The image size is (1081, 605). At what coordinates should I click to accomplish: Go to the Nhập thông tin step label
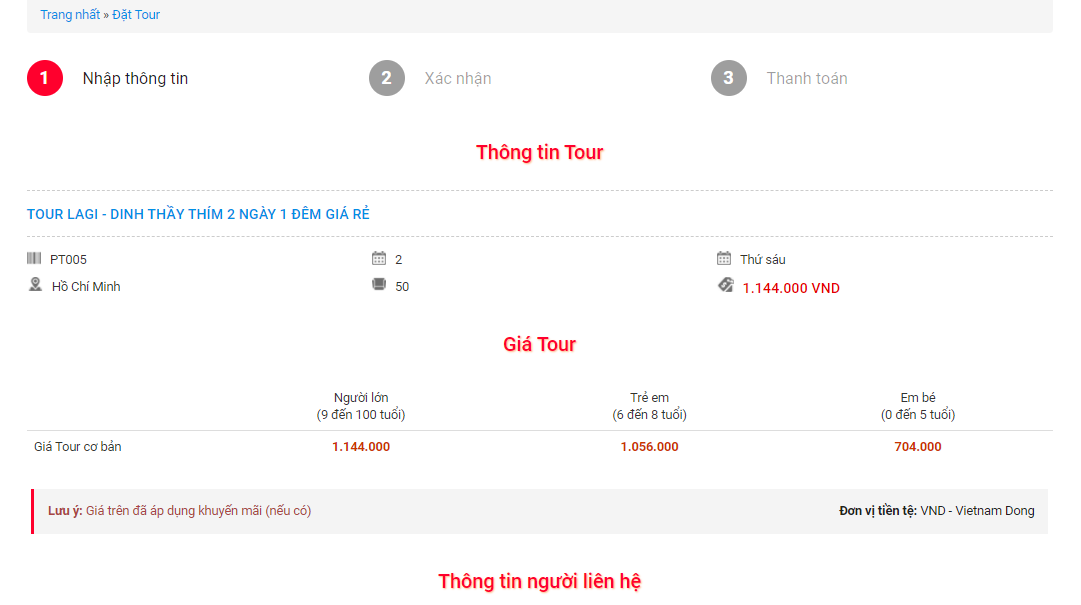[135, 78]
